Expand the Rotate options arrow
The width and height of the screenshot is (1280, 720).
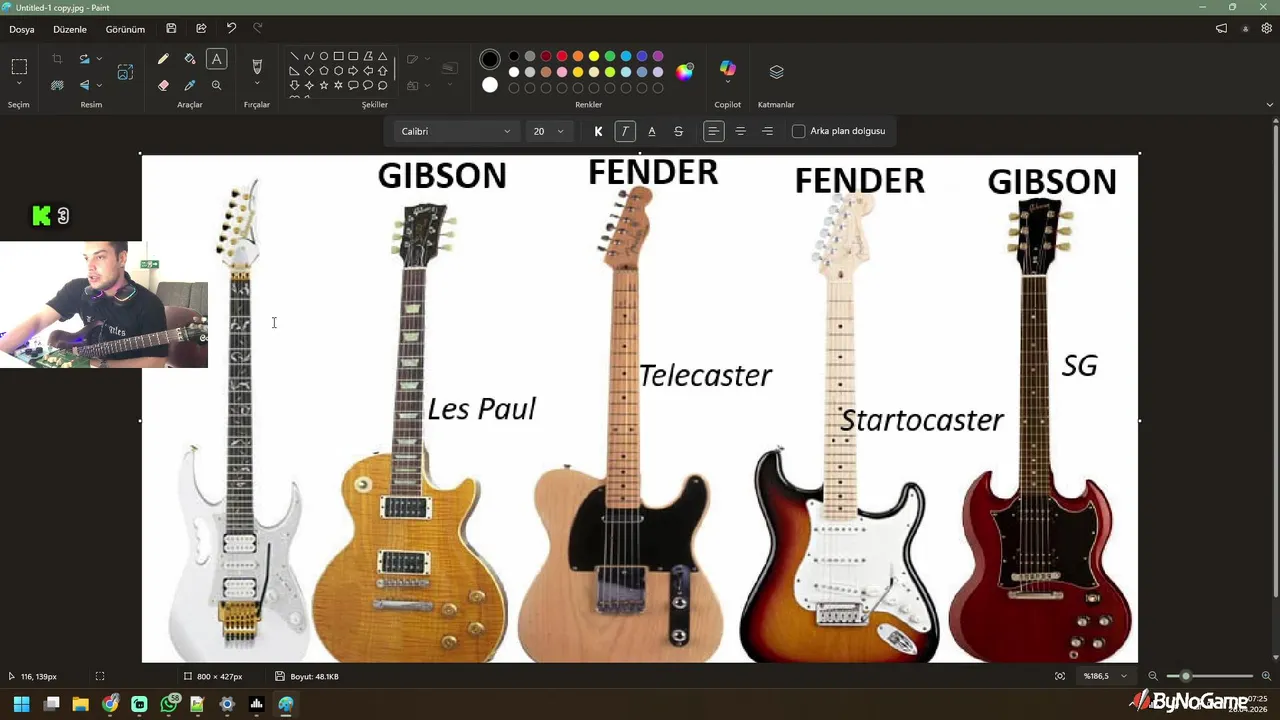click(99, 59)
